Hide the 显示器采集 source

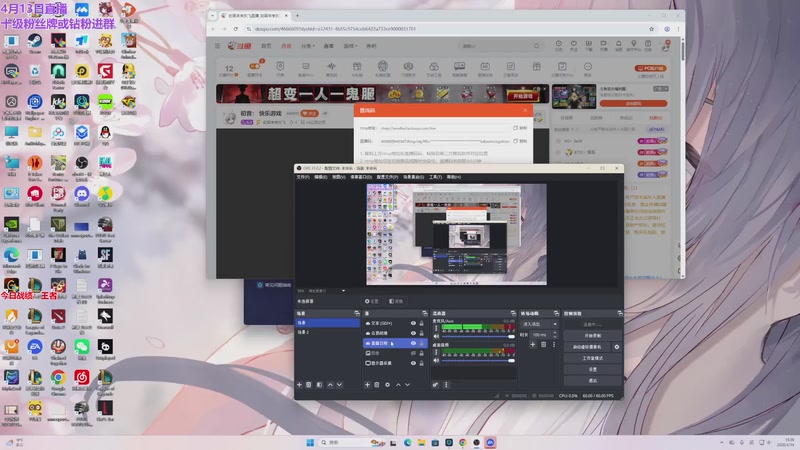click(413, 363)
